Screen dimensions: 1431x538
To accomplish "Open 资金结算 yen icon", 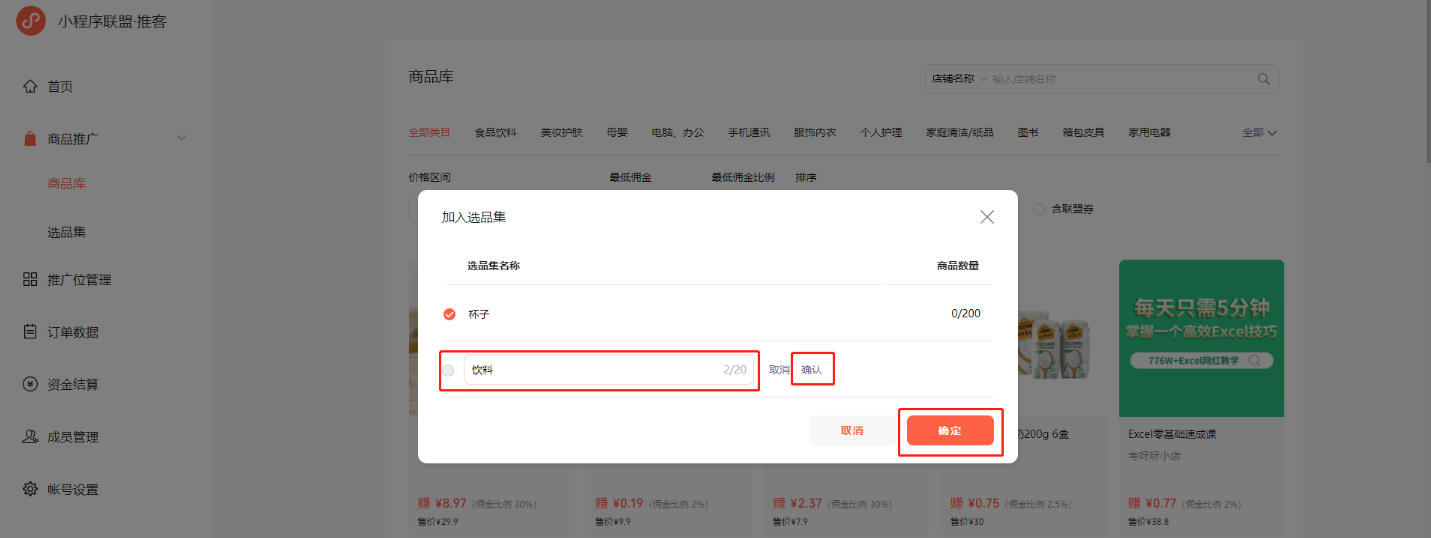I will [30, 385].
